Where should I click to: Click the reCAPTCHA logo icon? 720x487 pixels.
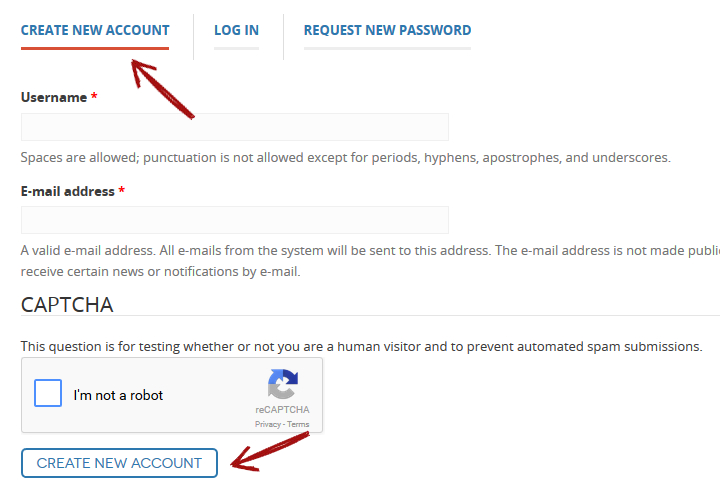click(x=283, y=384)
